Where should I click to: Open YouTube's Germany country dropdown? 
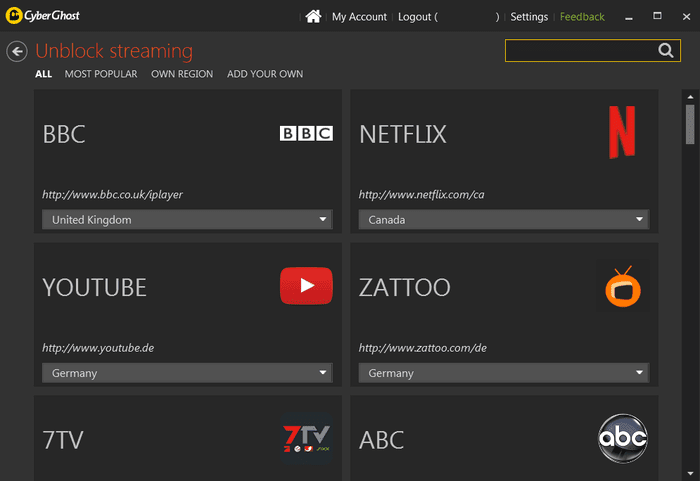click(188, 373)
